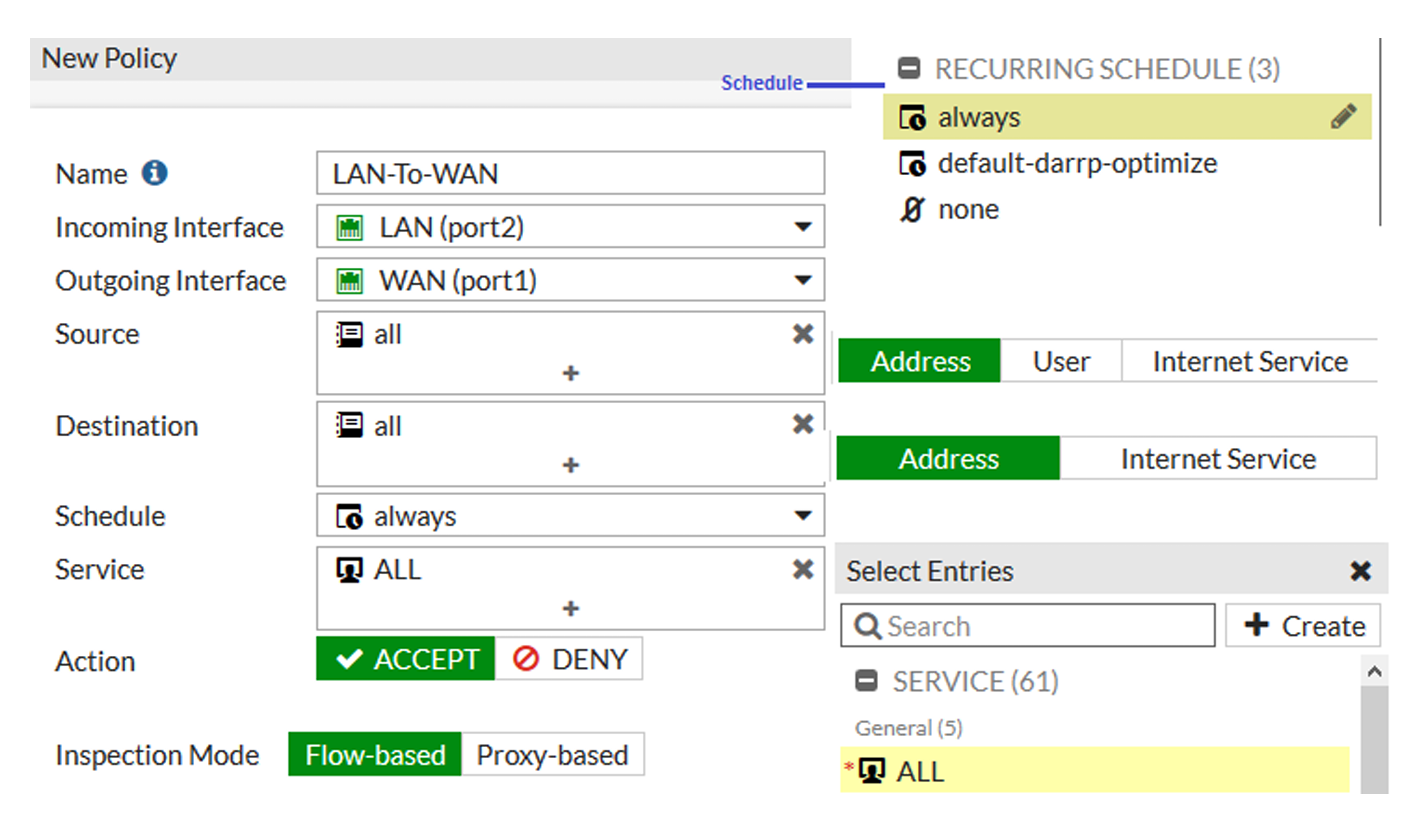The image size is (1418, 832).
Task: Click the Name field info icon
Action: pyautogui.click(x=153, y=173)
